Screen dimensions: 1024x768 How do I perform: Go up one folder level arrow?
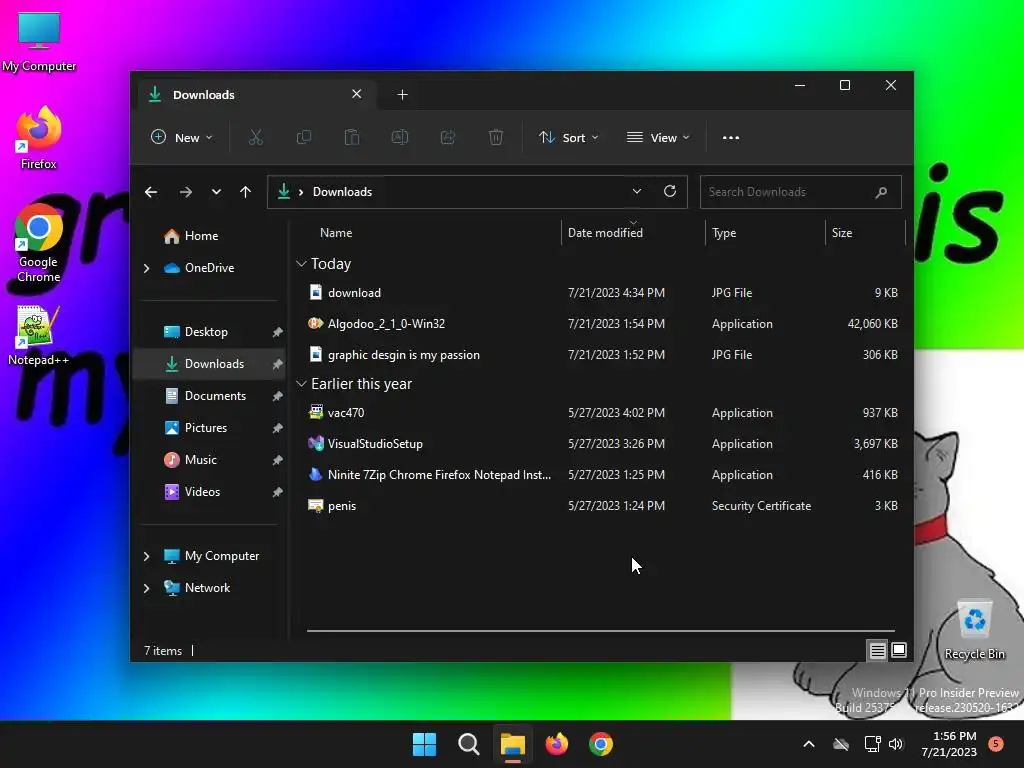[x=246, y=192]
